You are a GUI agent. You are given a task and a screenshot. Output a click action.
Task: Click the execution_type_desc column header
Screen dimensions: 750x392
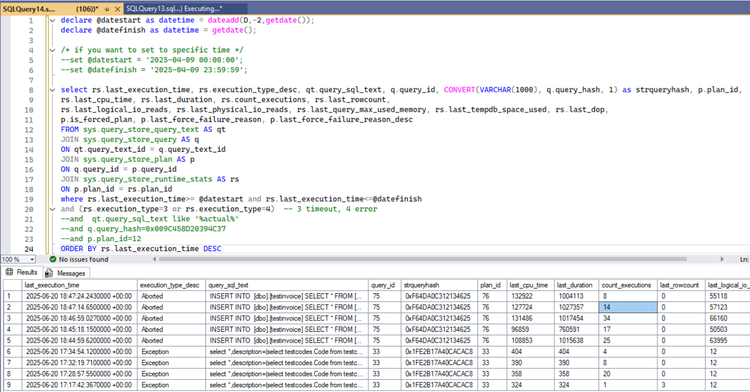tap(171, 285)
